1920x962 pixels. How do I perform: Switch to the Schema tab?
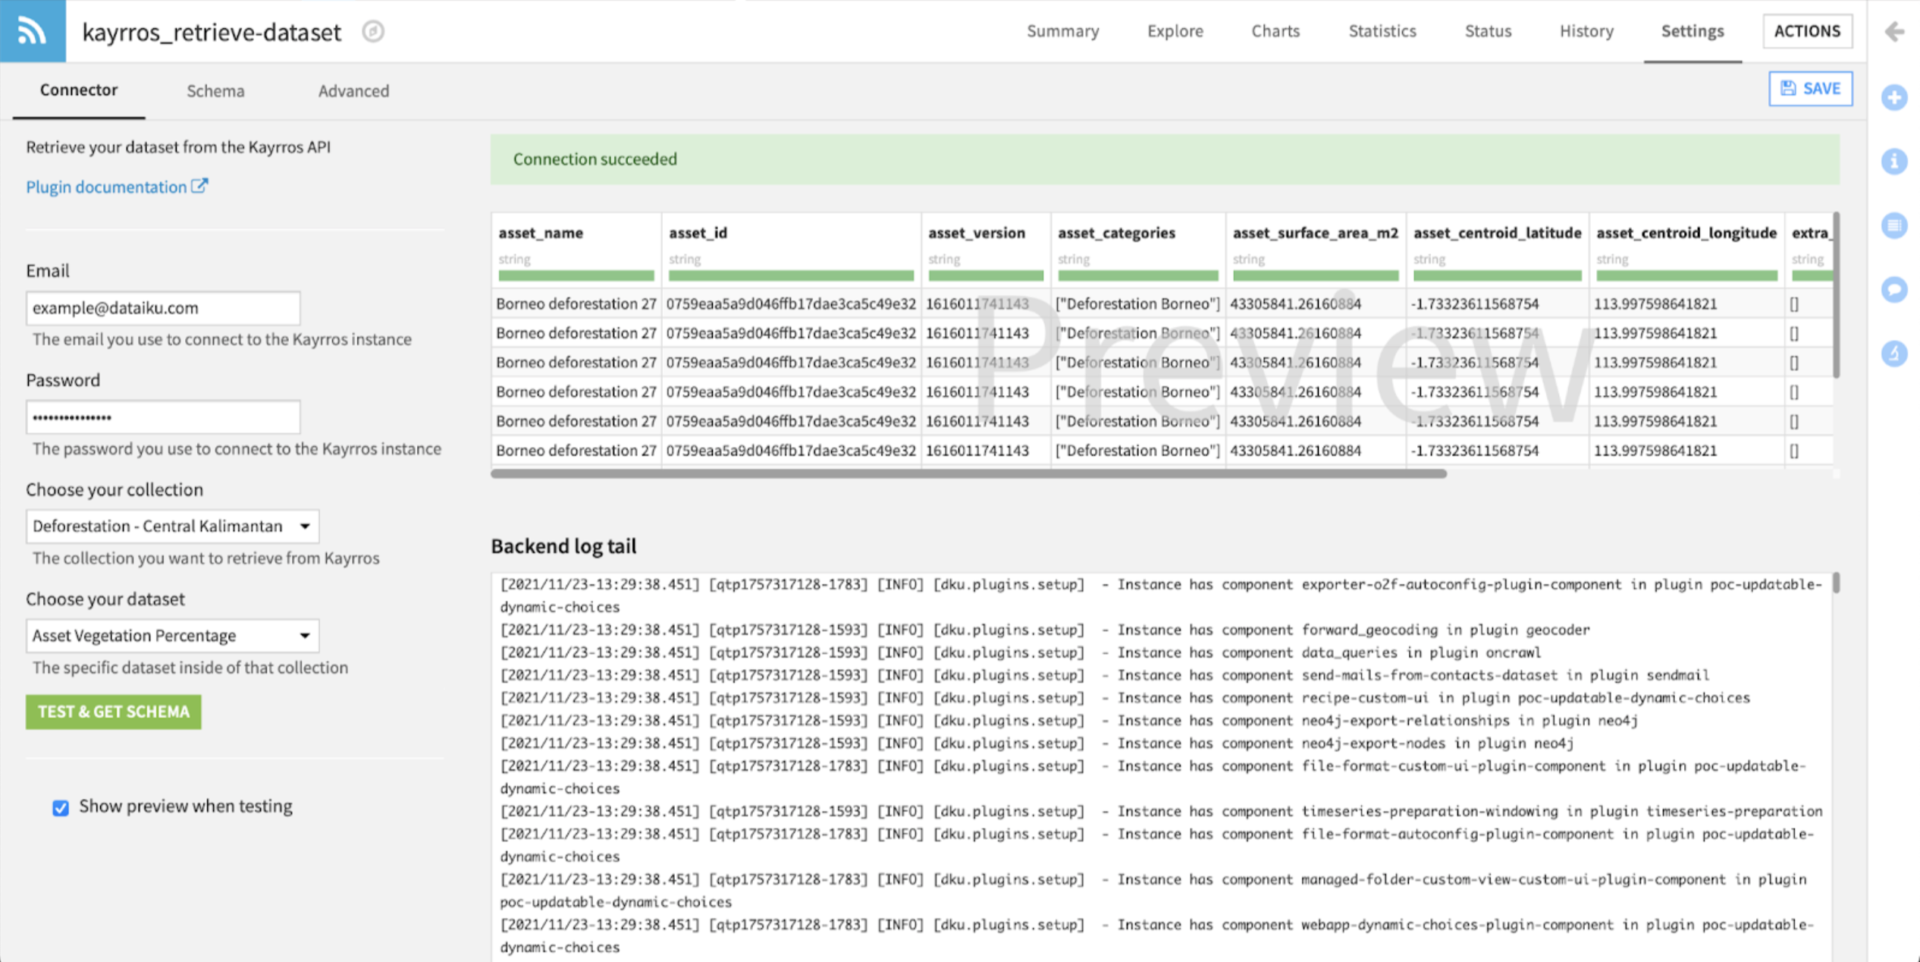[215, 90]
